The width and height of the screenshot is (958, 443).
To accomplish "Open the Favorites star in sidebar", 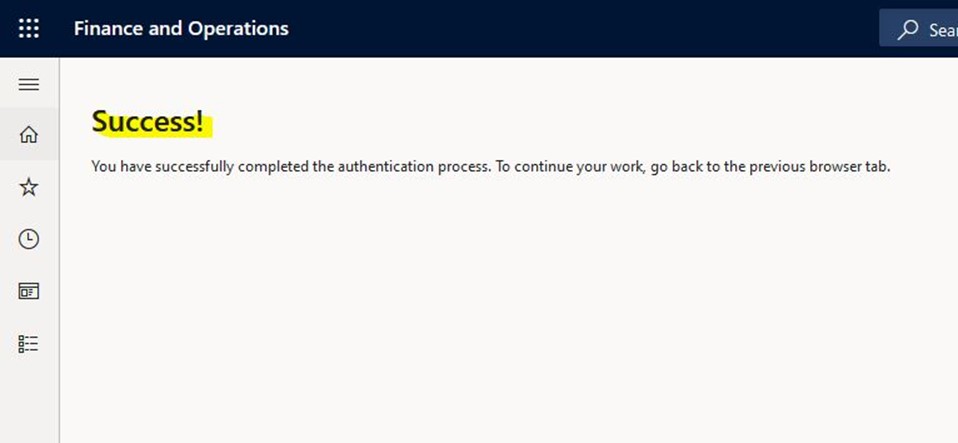I will point(29,187).
